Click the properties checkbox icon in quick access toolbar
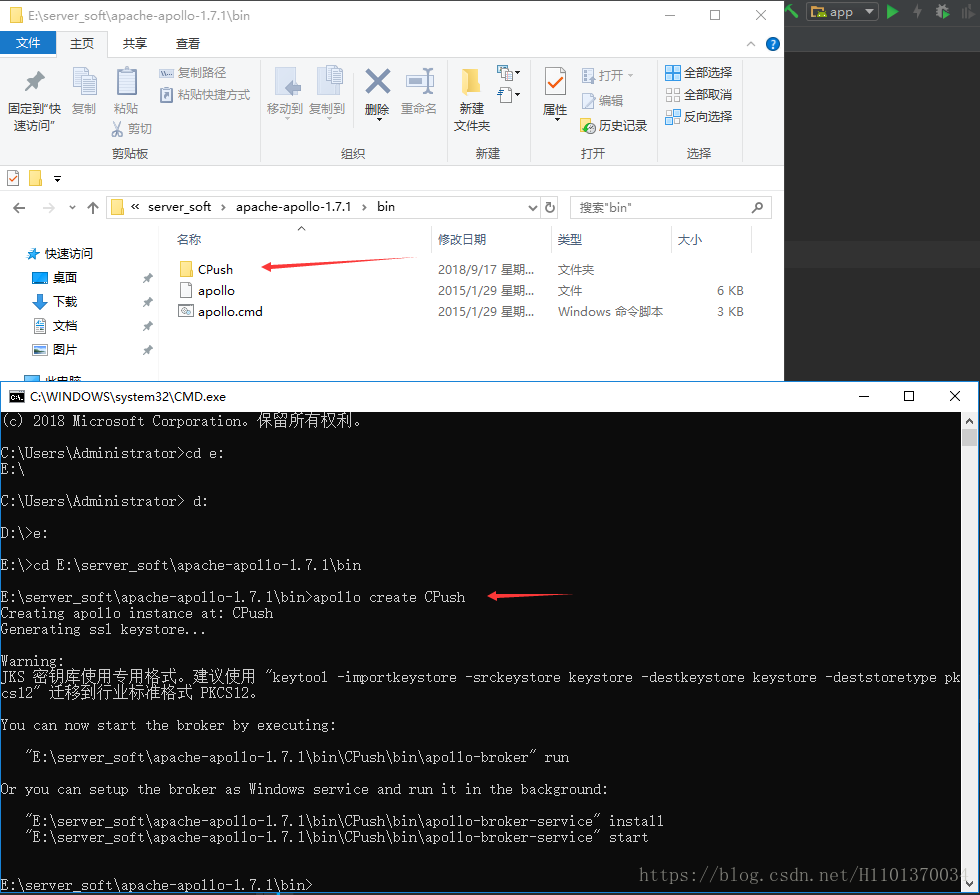 [x=13, y=179]
